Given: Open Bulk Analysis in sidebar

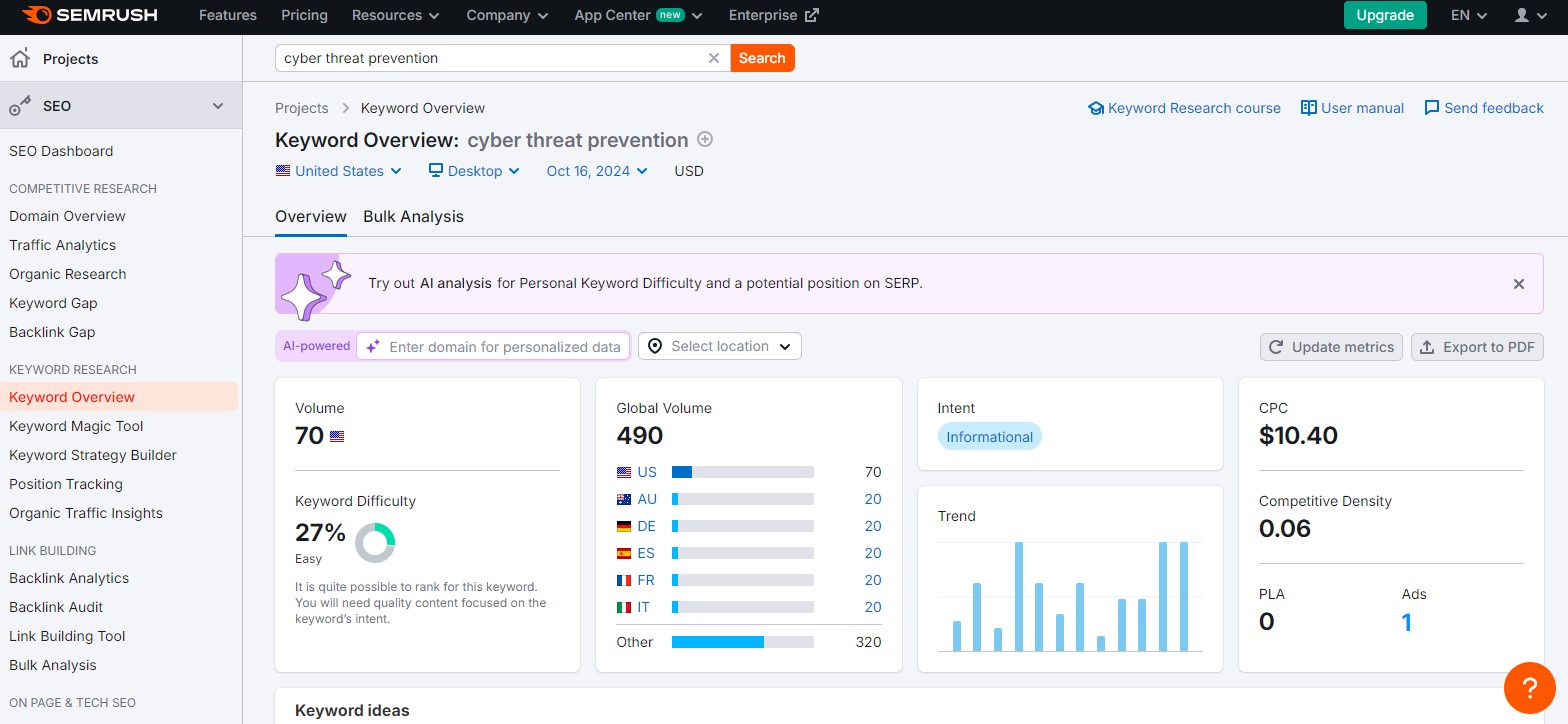Looking at the screenshot, I should pos(53,665).
